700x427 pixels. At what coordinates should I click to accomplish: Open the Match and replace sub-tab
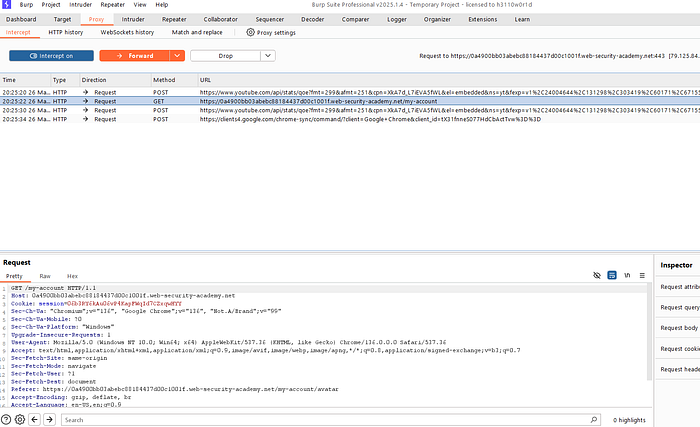point(197,32)
